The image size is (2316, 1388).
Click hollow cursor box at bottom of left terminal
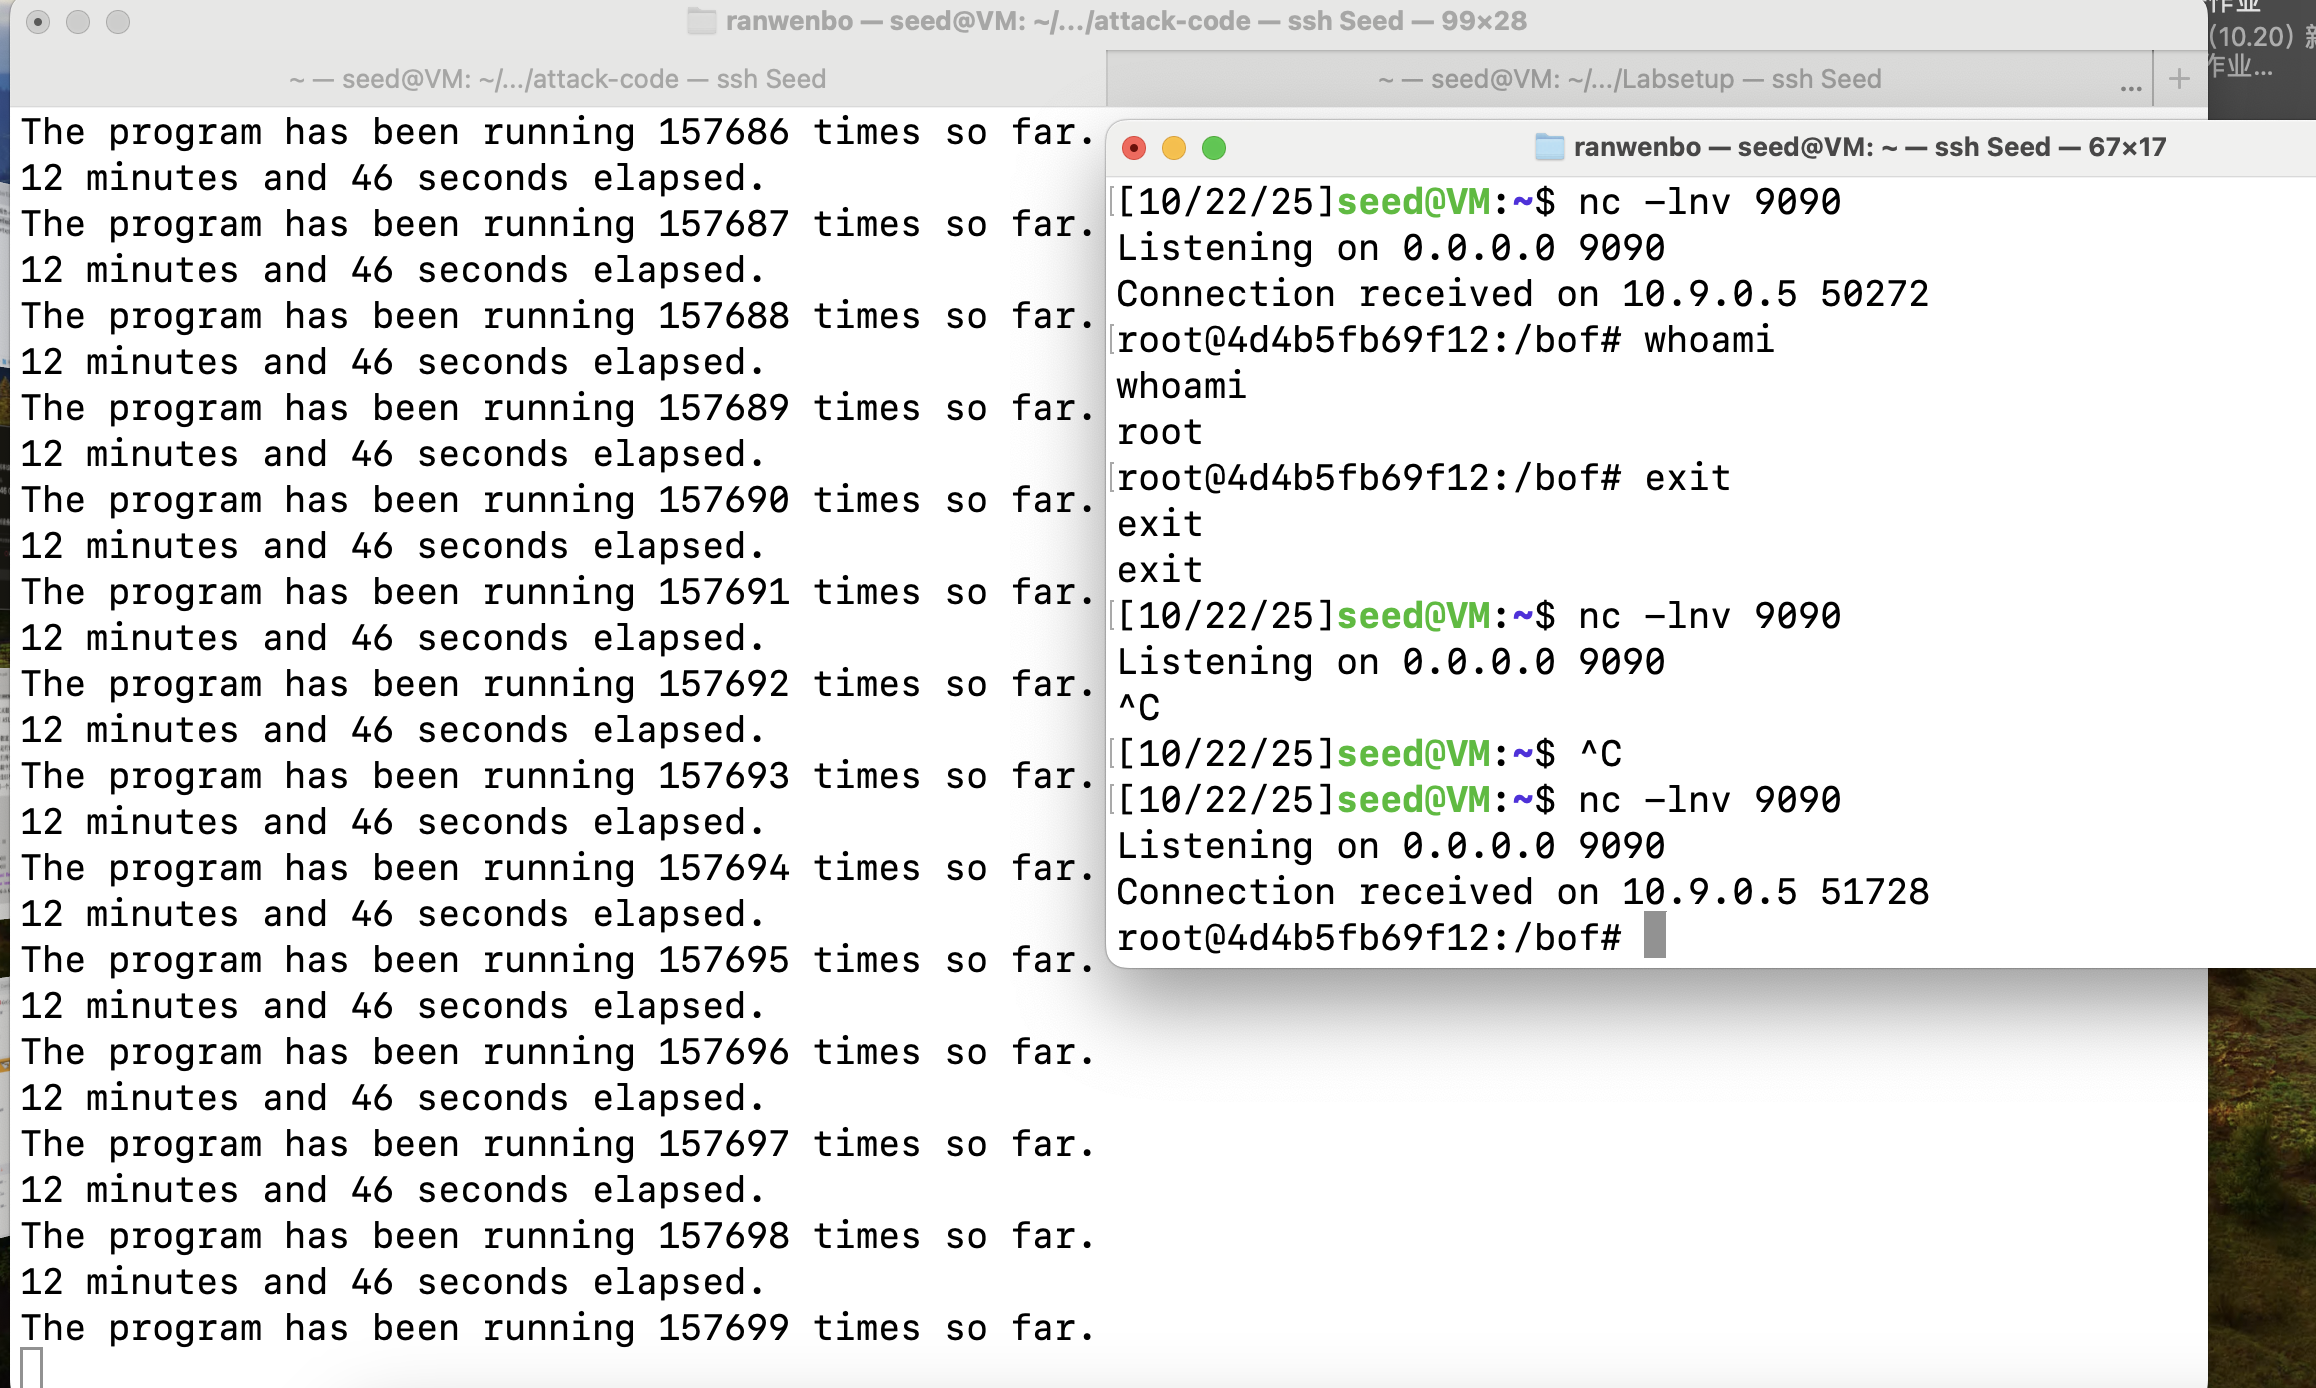(32, 1367)
